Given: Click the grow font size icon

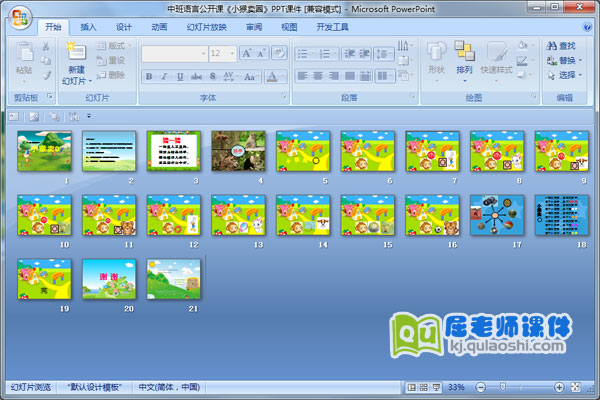Looking at the screenshot, I should click(x=246, y=53).
